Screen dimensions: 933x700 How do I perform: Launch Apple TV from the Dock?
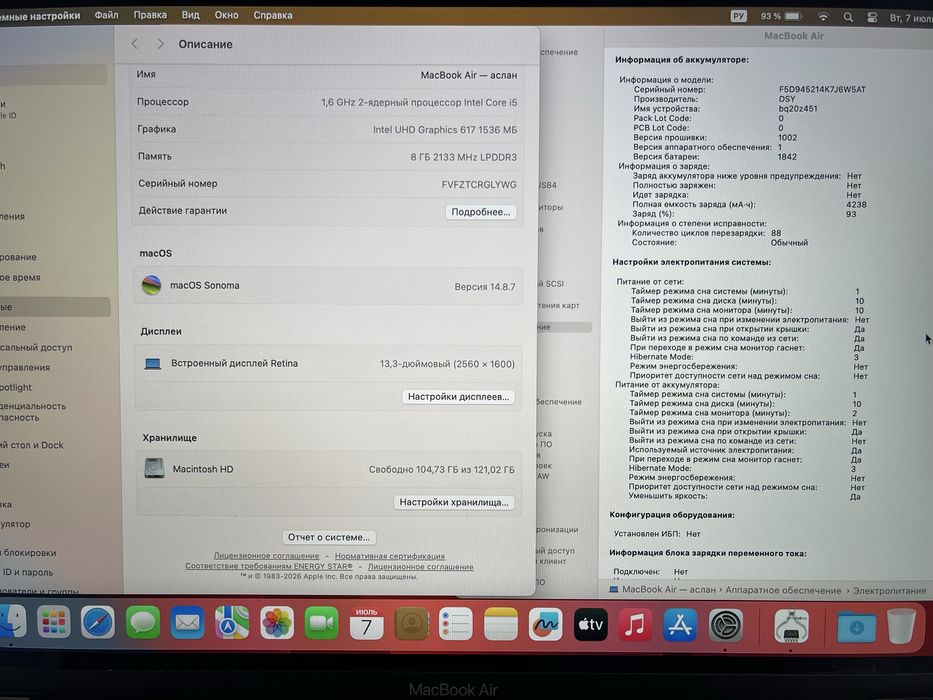pyautogui.click(x=590, y=624)
